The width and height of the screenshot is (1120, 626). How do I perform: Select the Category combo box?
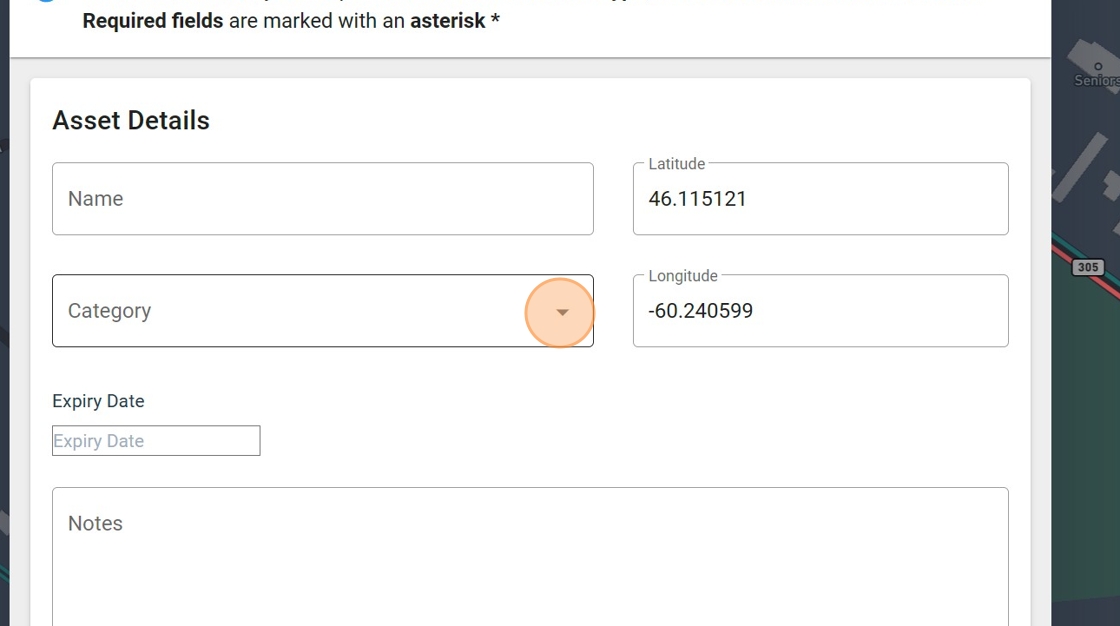[290, 311]
